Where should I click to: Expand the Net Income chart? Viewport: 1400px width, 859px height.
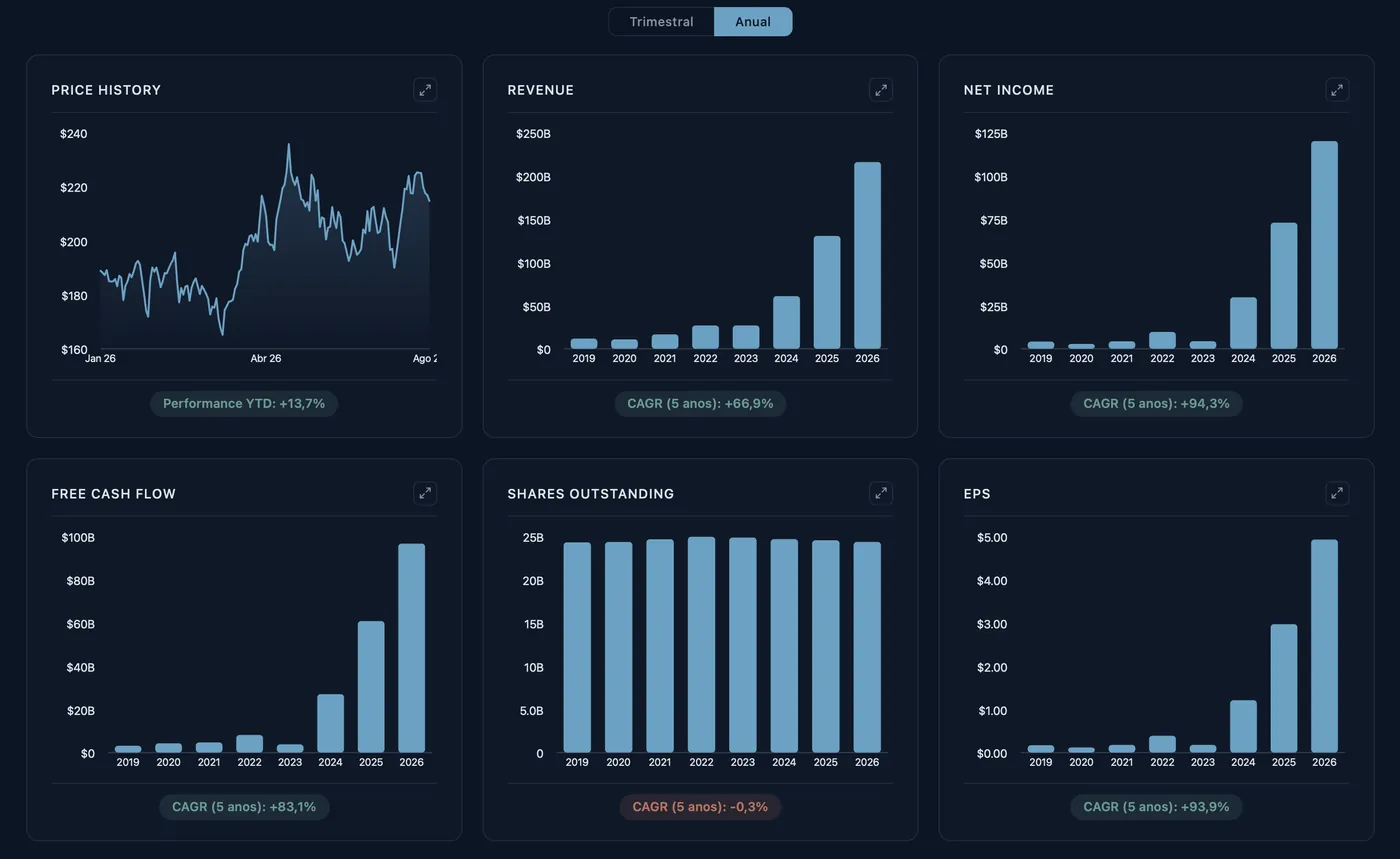[1337, 90]
